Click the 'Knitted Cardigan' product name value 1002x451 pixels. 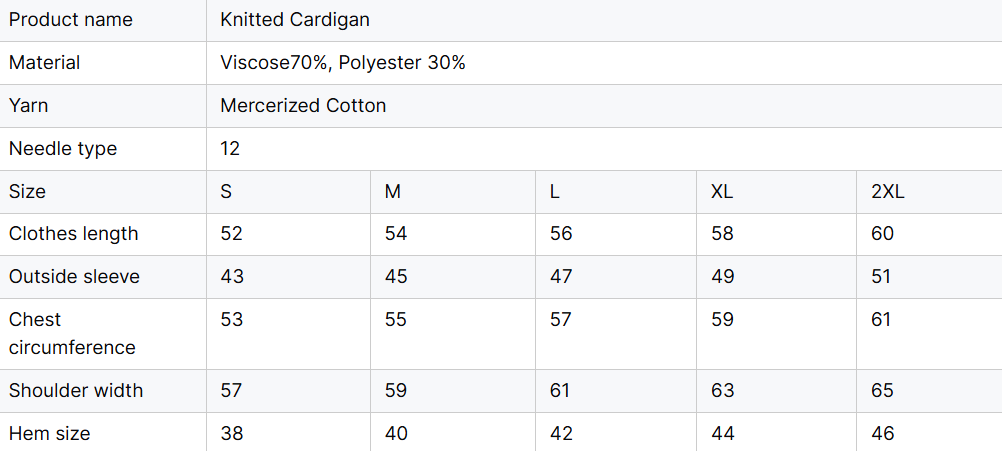coord(295,20)
